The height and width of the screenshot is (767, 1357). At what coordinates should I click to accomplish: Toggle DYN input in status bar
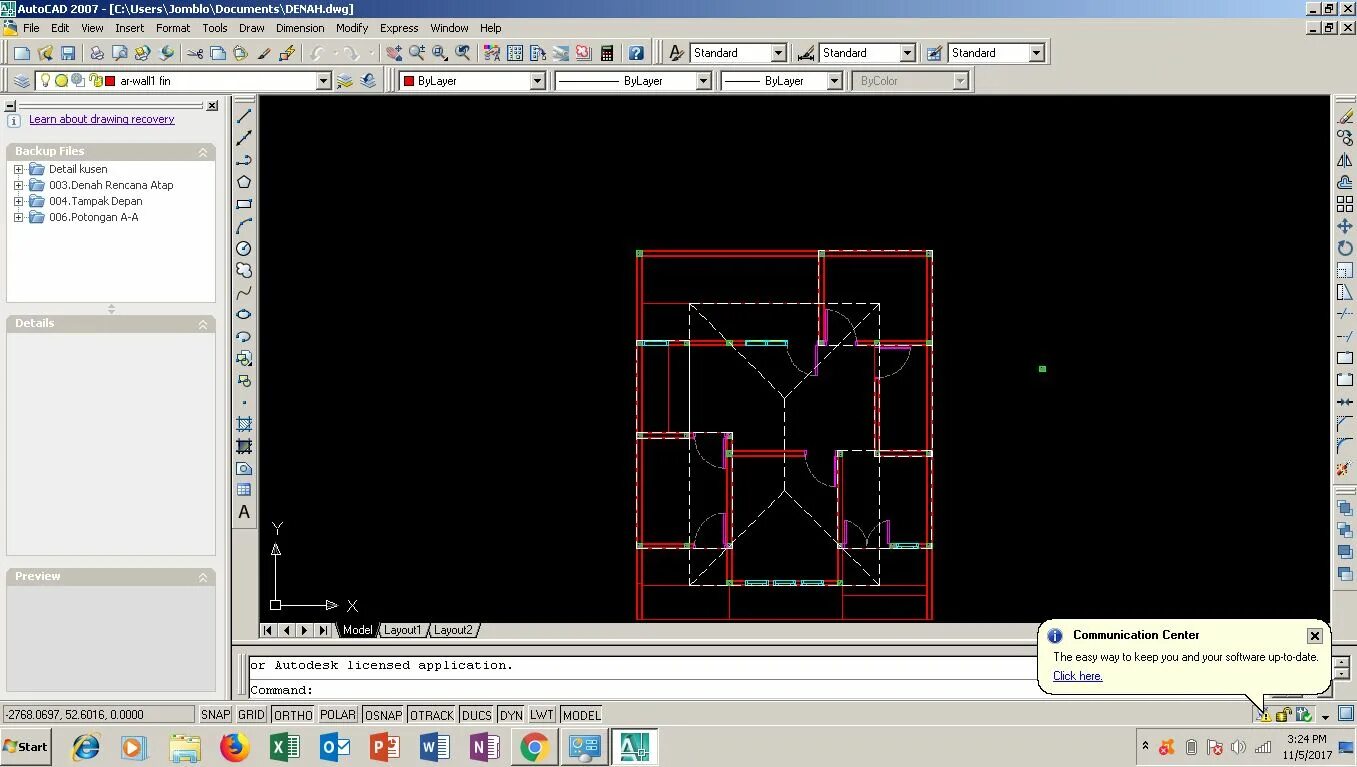[511, 715]
